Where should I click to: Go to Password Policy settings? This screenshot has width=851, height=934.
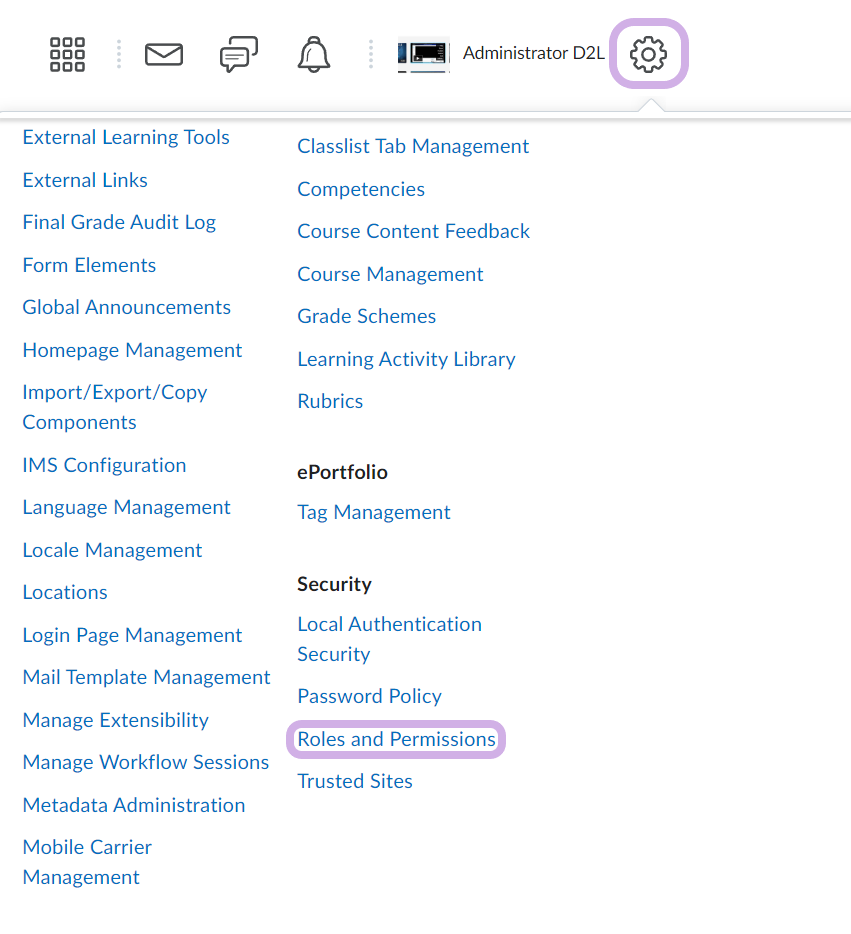369,696
